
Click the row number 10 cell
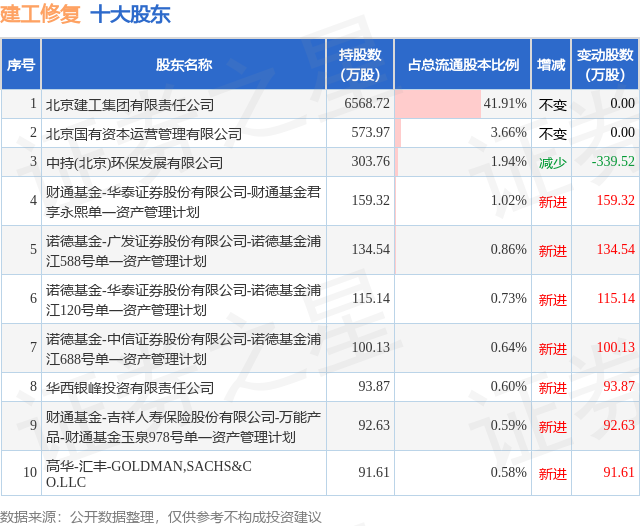21,473
